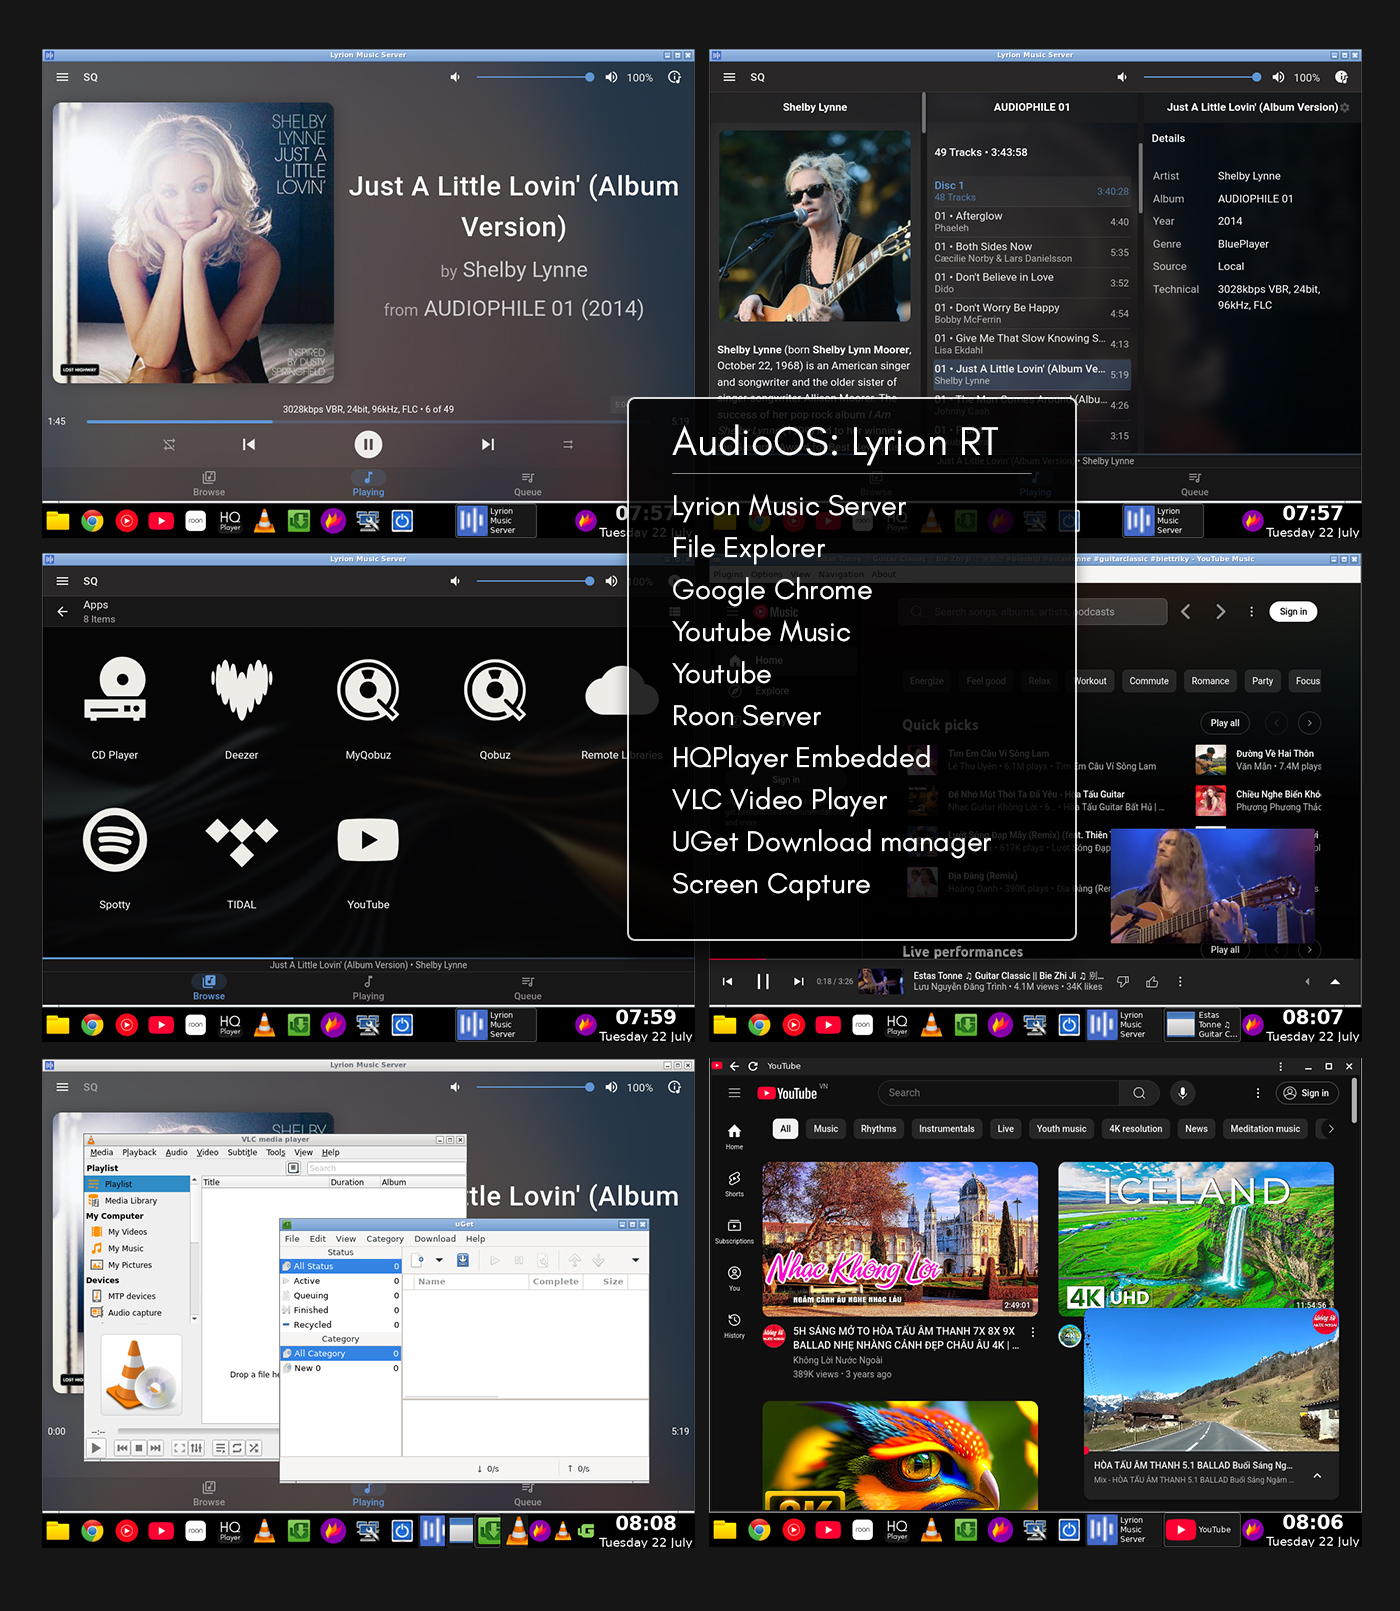Click the YouTube search magnifier button
Screen dimensions: 1400x1611
pos(1139,1093)
